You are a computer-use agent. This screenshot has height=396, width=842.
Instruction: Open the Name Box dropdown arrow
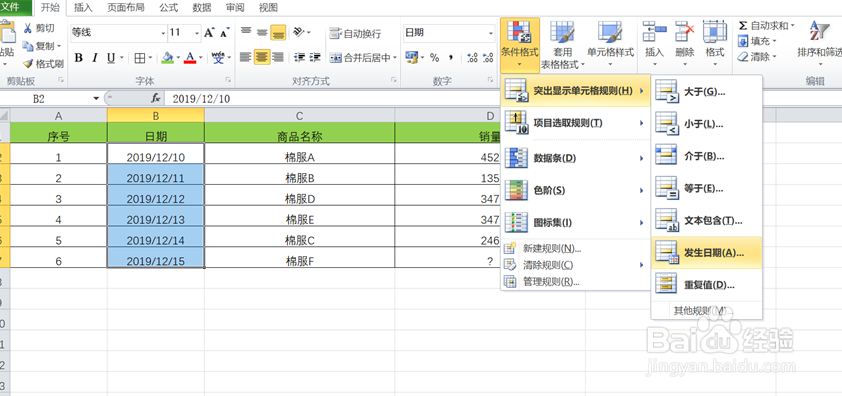(97, 99)
